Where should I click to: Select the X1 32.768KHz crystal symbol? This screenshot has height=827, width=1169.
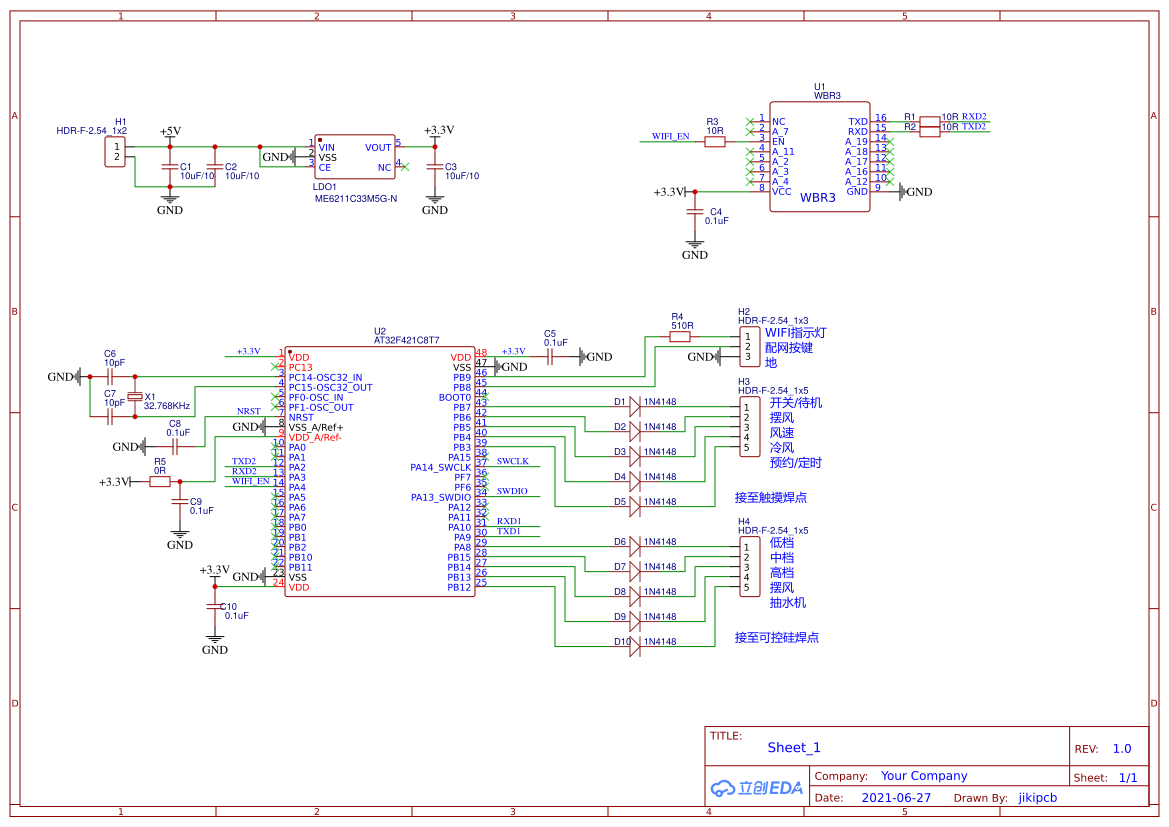(136, 397)
